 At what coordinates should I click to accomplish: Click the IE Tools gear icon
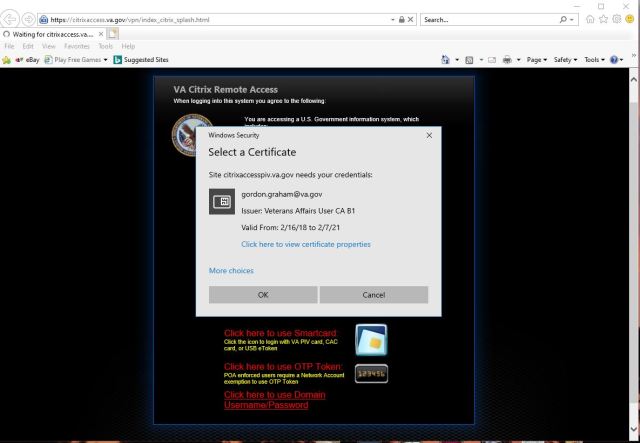point(616,19)
